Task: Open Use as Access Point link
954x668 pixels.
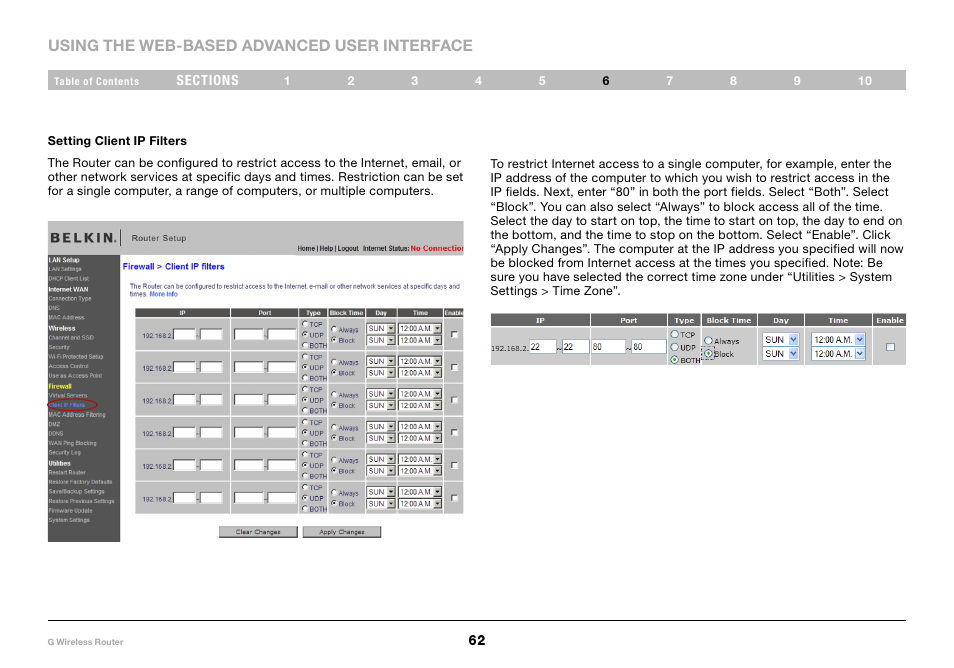Action: pos(75,375)
